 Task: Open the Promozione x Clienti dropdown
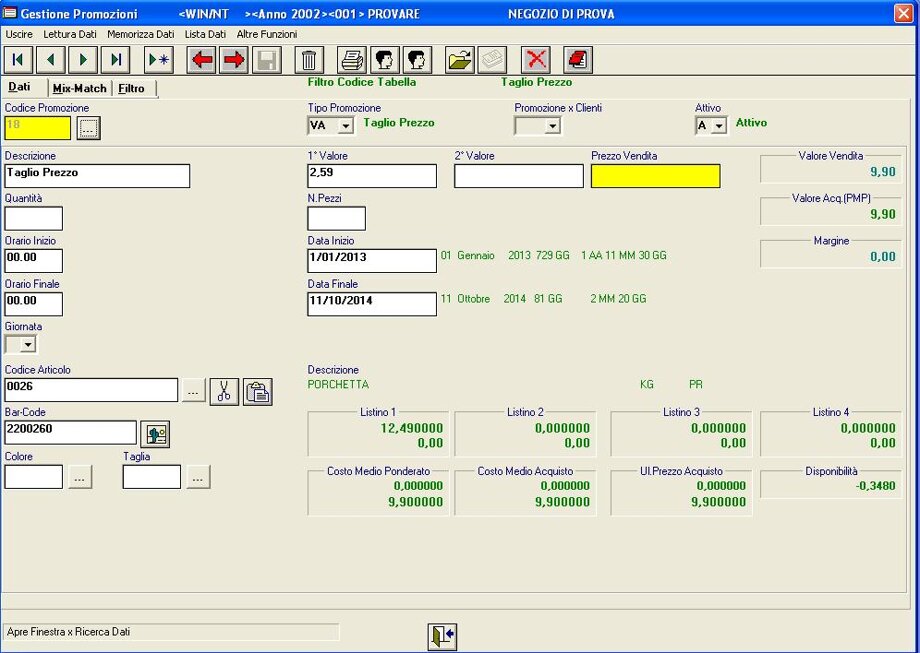point(552,126)
